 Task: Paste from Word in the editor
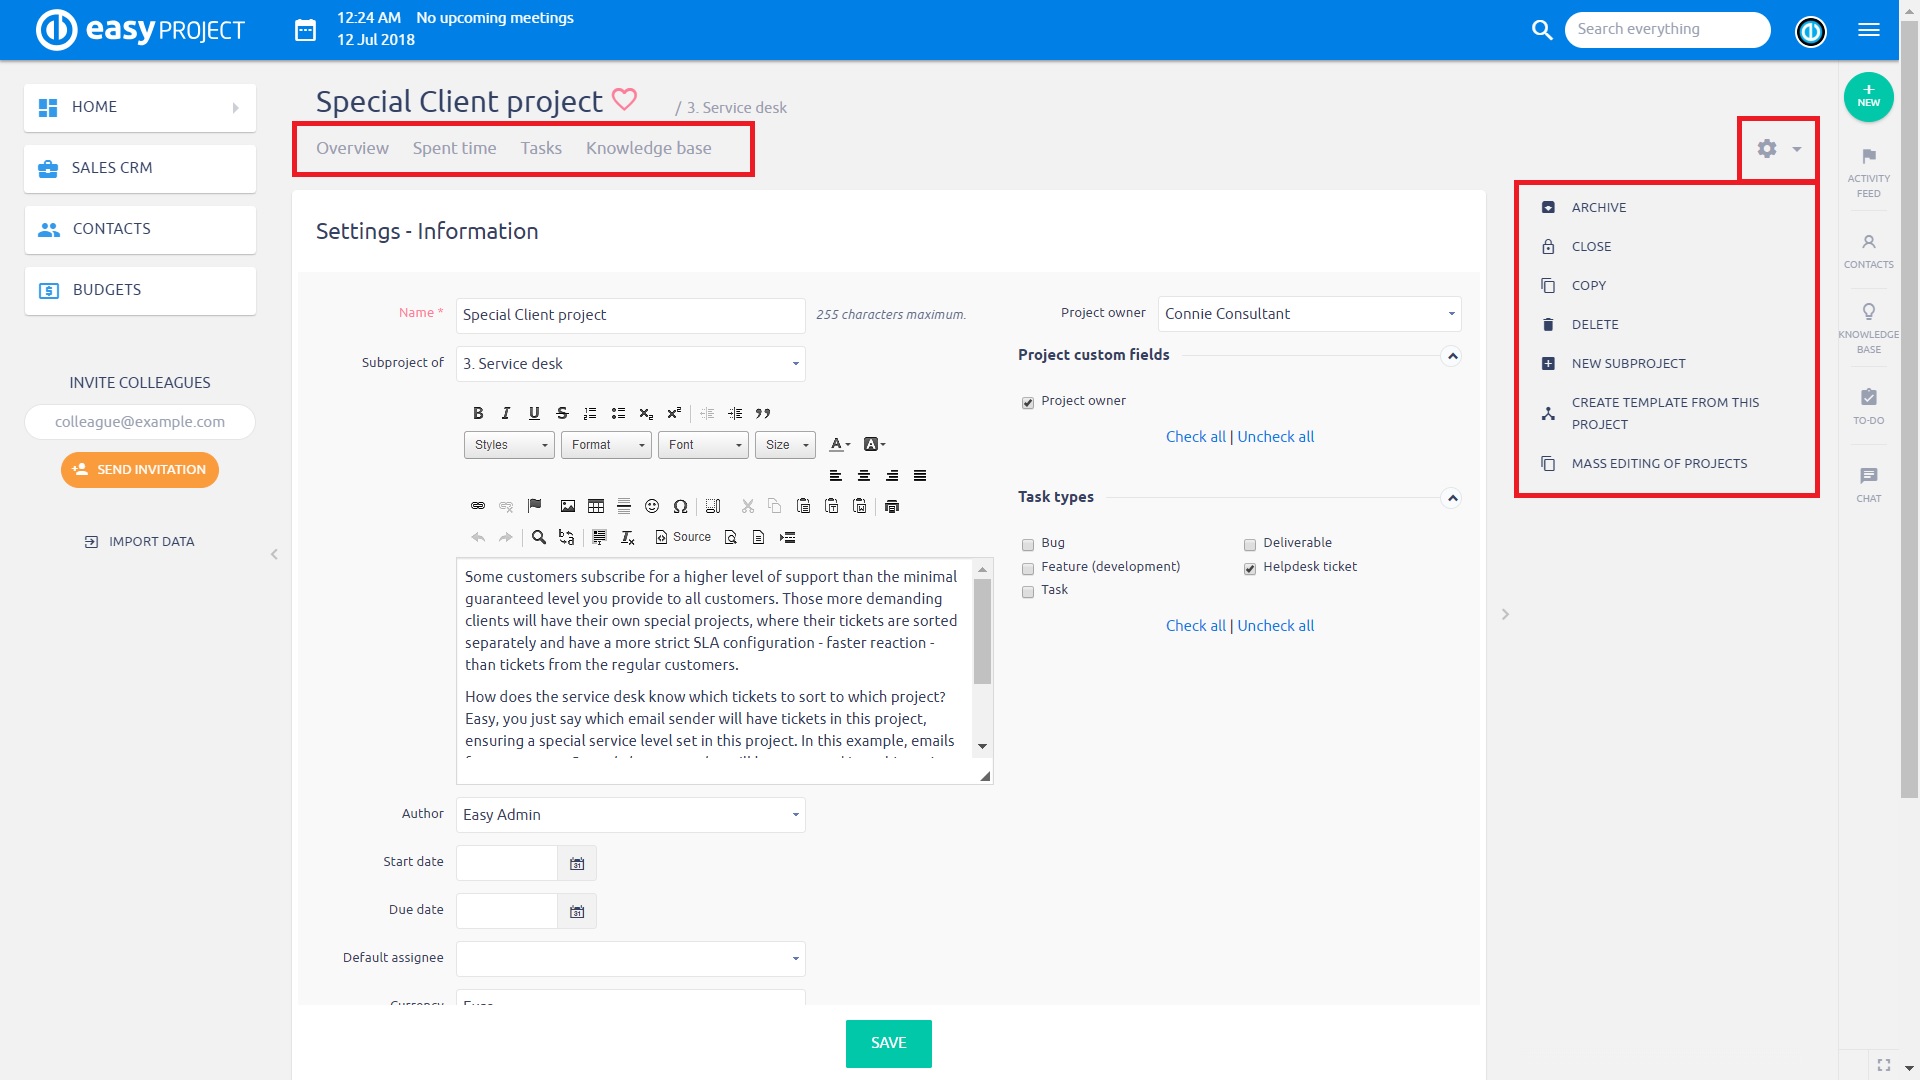pos(860,506)
